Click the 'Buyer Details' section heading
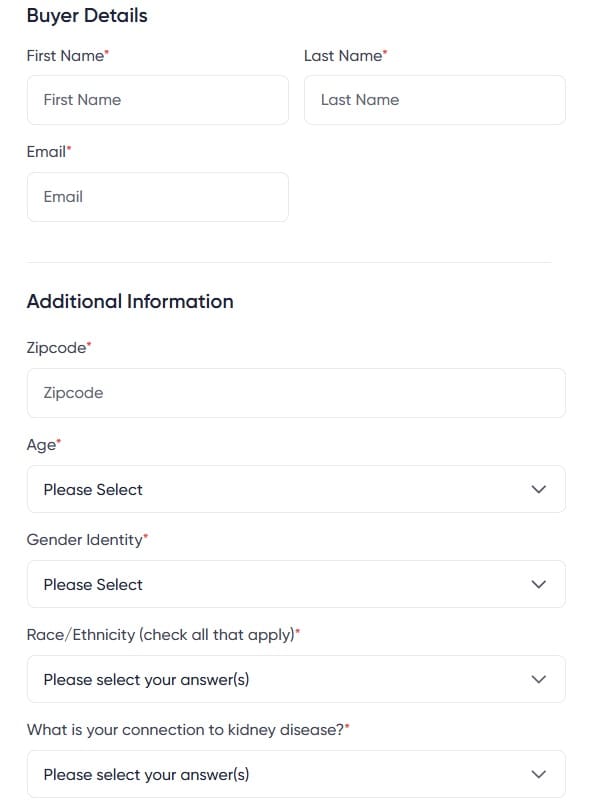The image size is (609, 807). tap(87, 16)
